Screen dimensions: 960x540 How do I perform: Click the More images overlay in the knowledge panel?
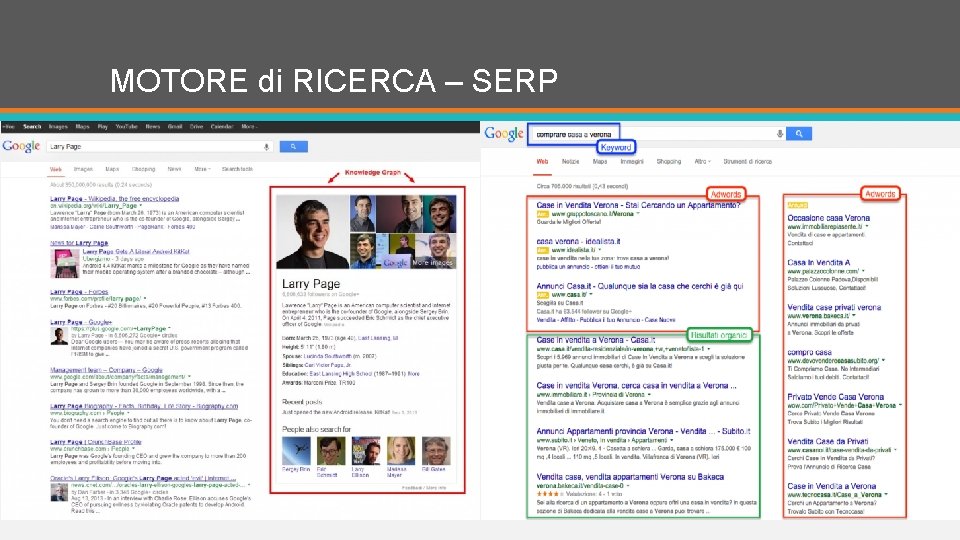pyautogui.click(x=433, y=262)
